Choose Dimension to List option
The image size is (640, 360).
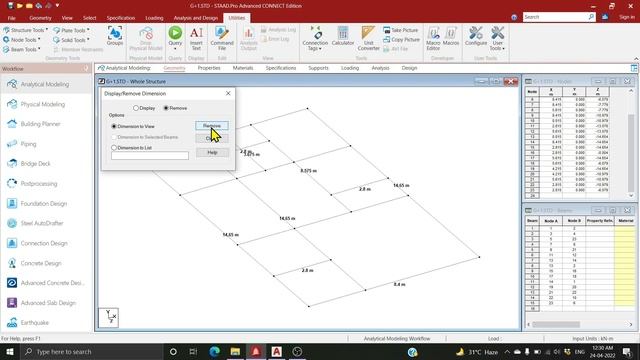[x=114, y=148]
